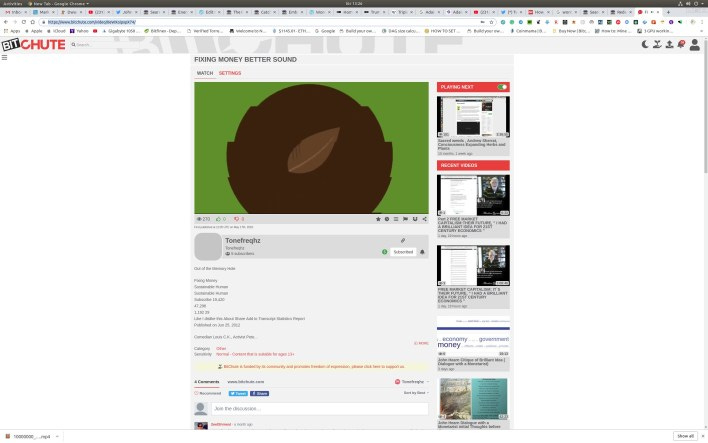Dislike the video with thumbs down
This screenshot has height=443, width=708.
239,219
